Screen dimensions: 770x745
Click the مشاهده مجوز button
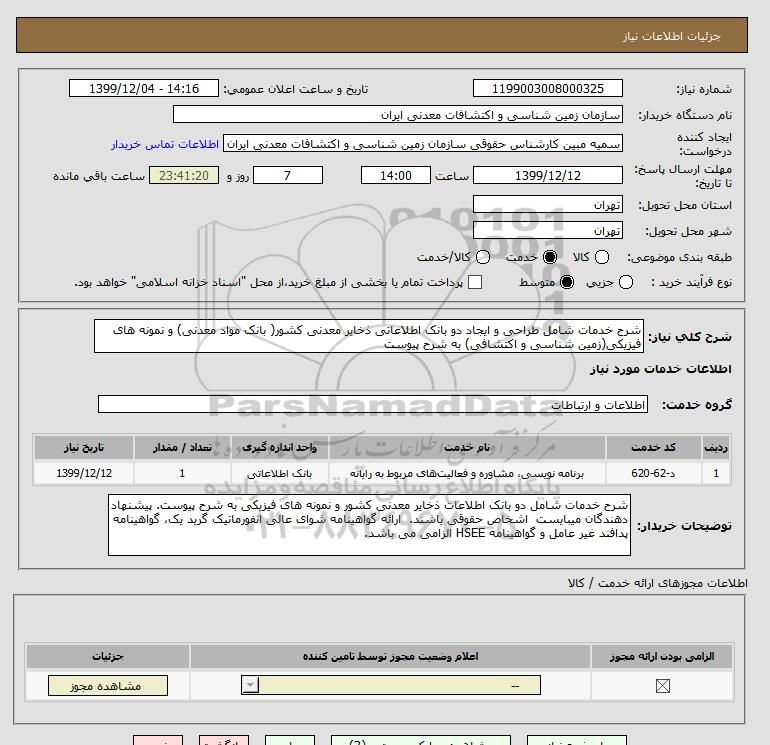(x=108, y=686)
